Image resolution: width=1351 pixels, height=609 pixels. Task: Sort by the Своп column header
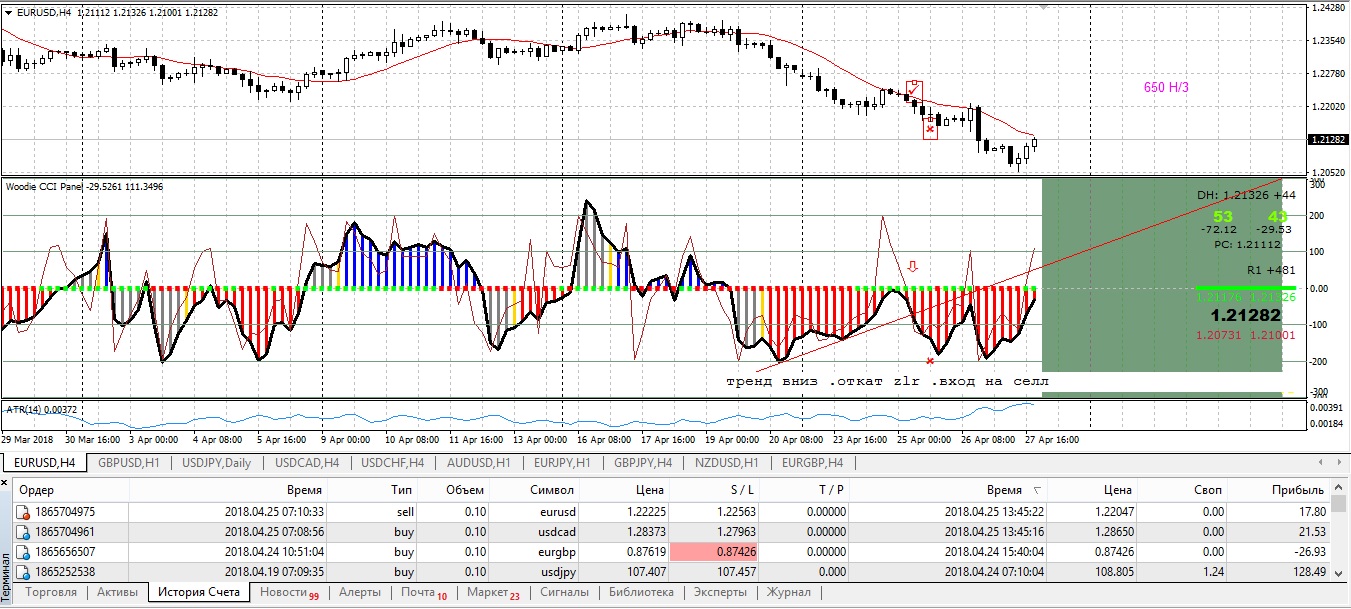click(x=1183, y=490)
